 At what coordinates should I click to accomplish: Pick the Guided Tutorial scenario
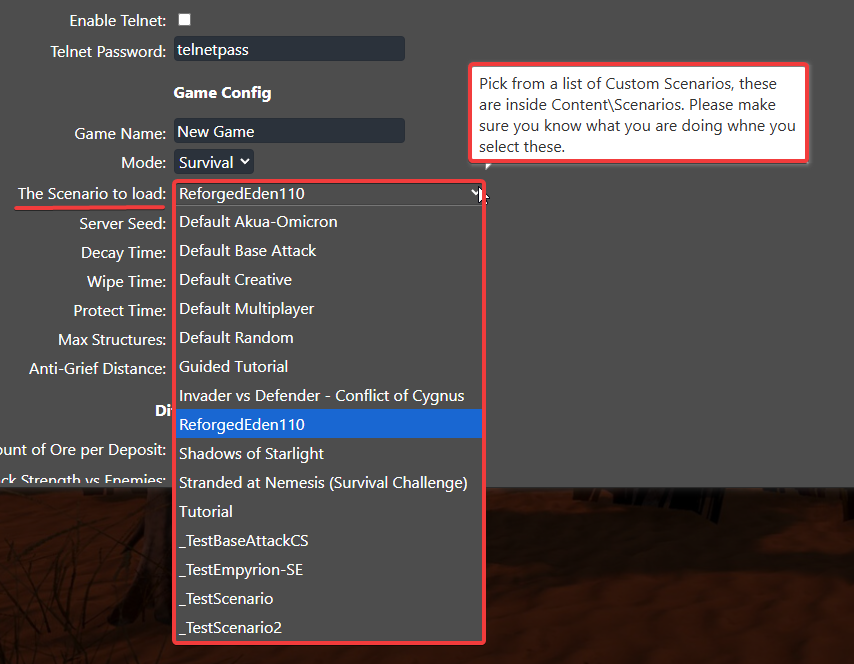tap(233, 366)
